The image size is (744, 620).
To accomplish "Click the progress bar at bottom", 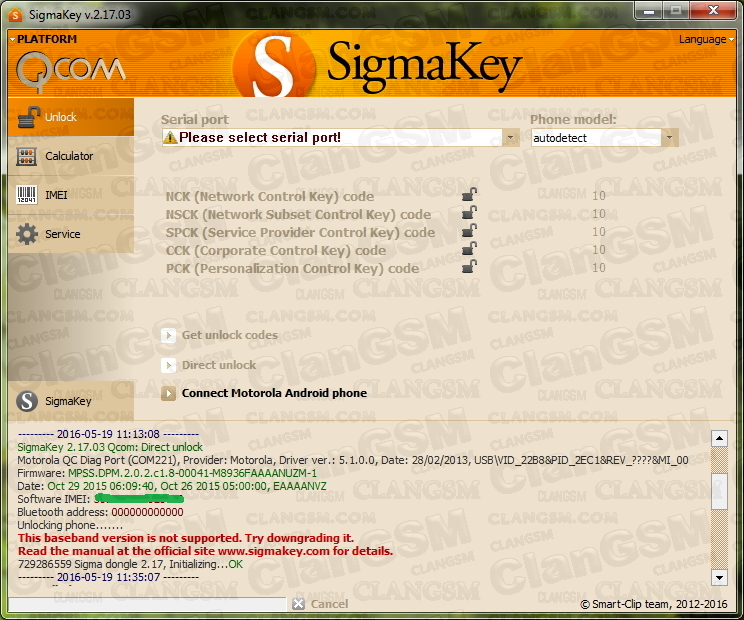I will tap(147, 604).
